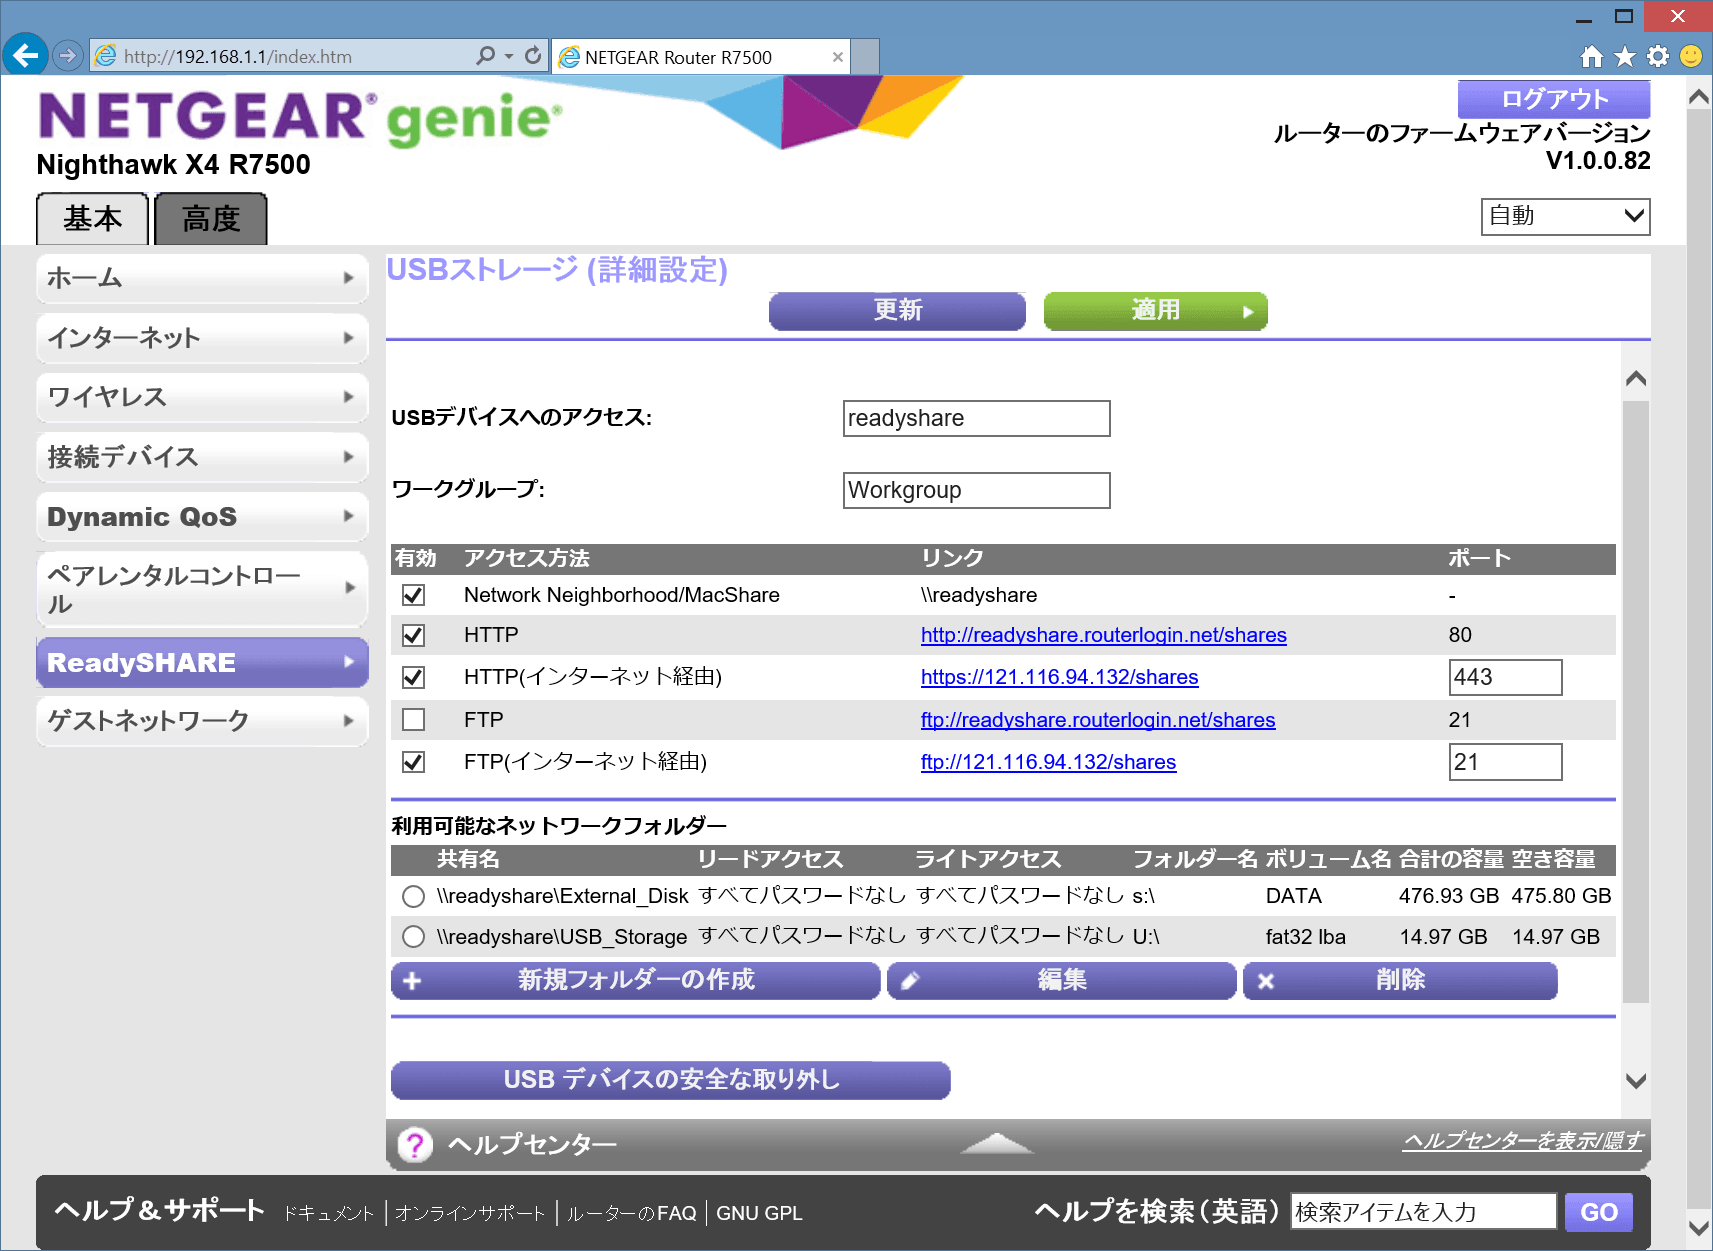1713x1251 pixels.
Task: Click the help center question mark icon
Action: (x=415, y=1144)
